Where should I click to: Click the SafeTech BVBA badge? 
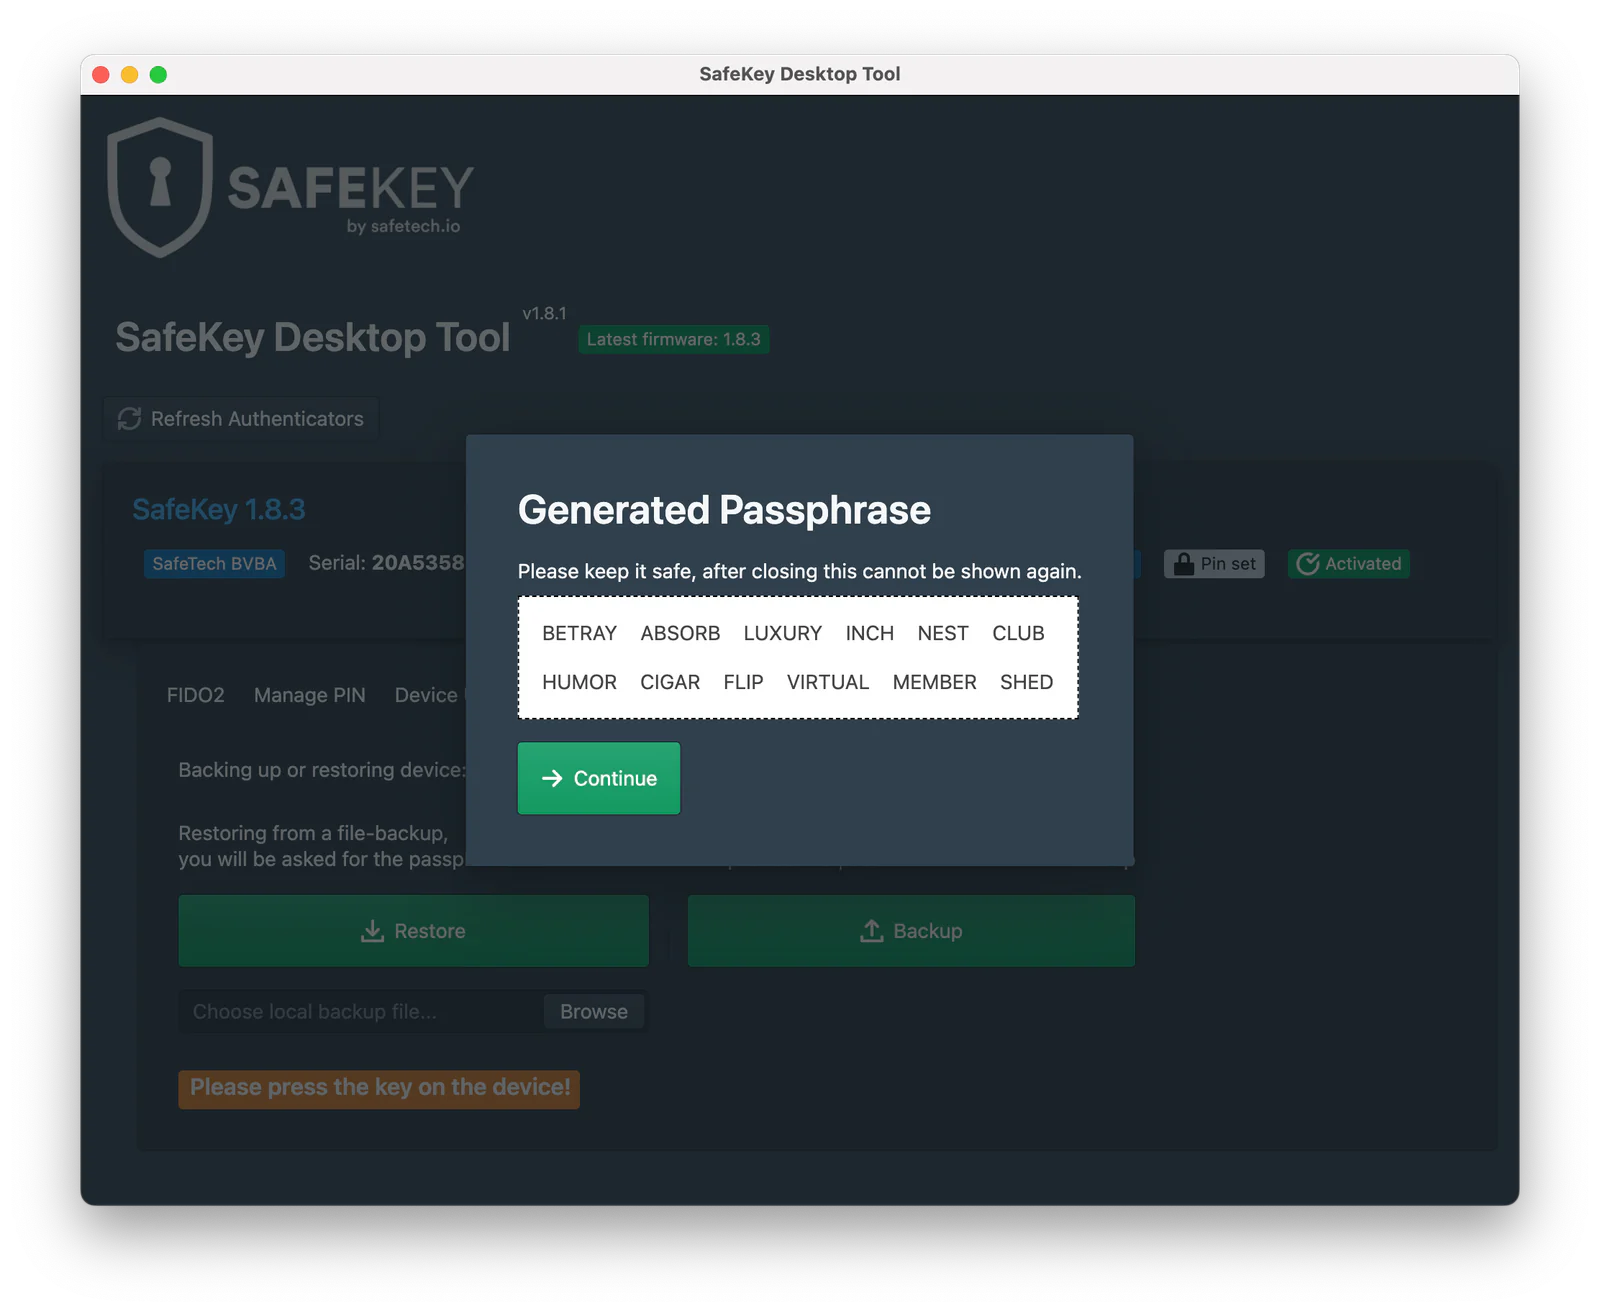coord(214,564)
